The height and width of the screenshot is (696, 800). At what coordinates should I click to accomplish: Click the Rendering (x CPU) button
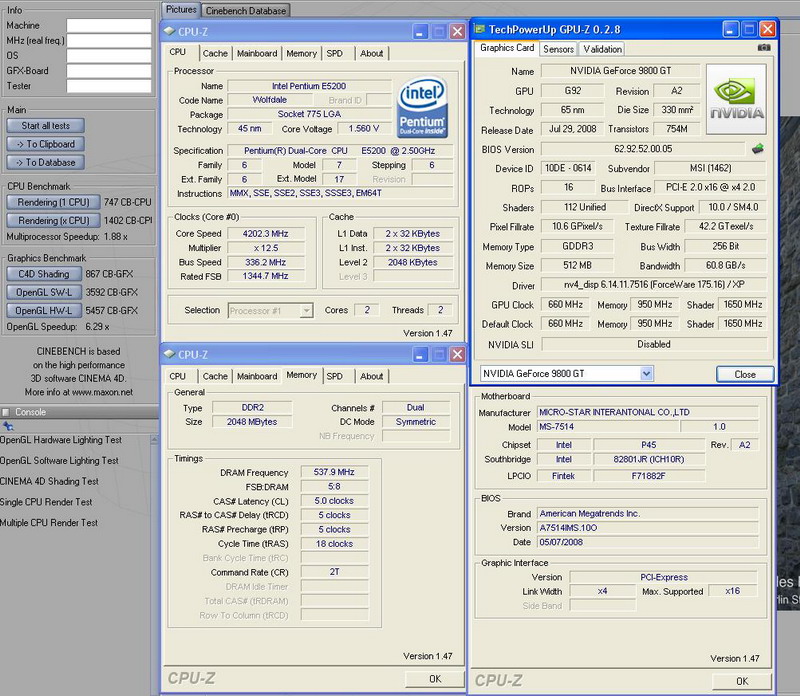[x=53, y=220]
